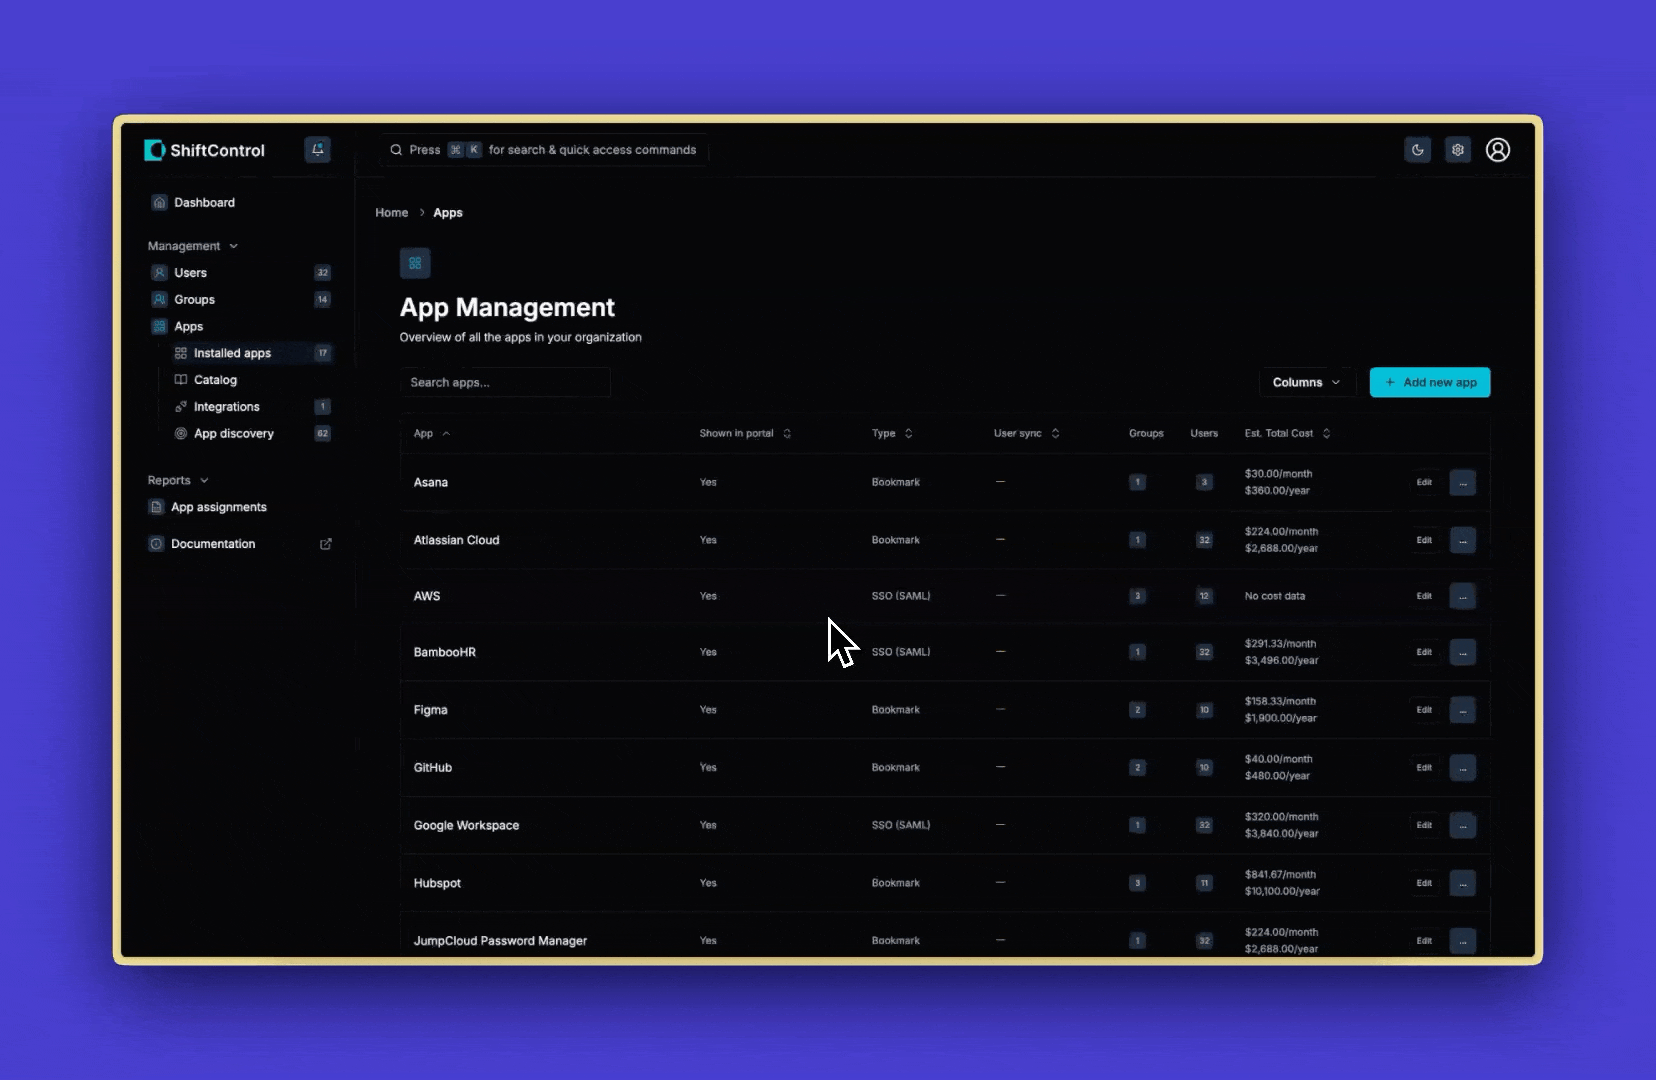Screen dimensions: 1656x1080
Task: Click the app grid icon above title
Action: pyautogui.click(x=415, y=264)
